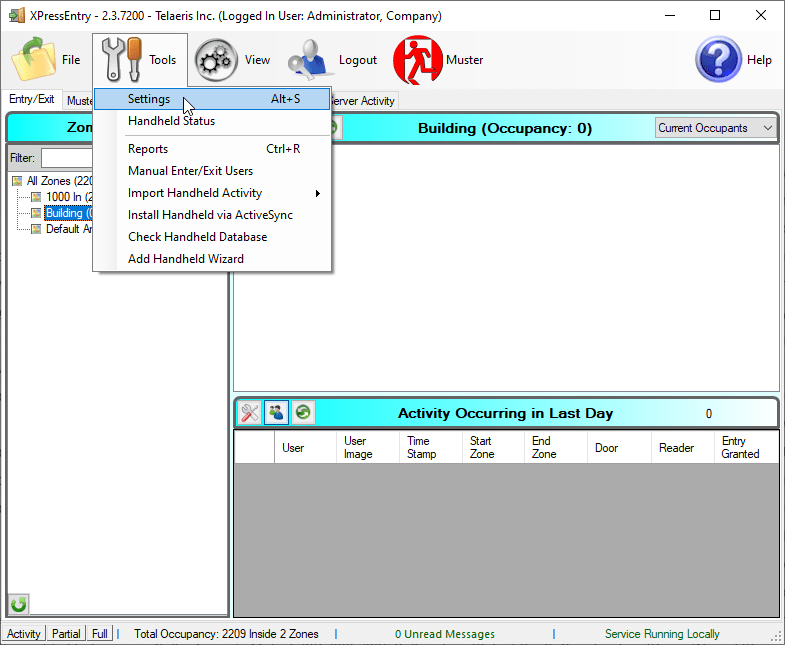785x645 pixels.
Task: Click the Partial button in the status bar
Action: [x=66, y=634]
